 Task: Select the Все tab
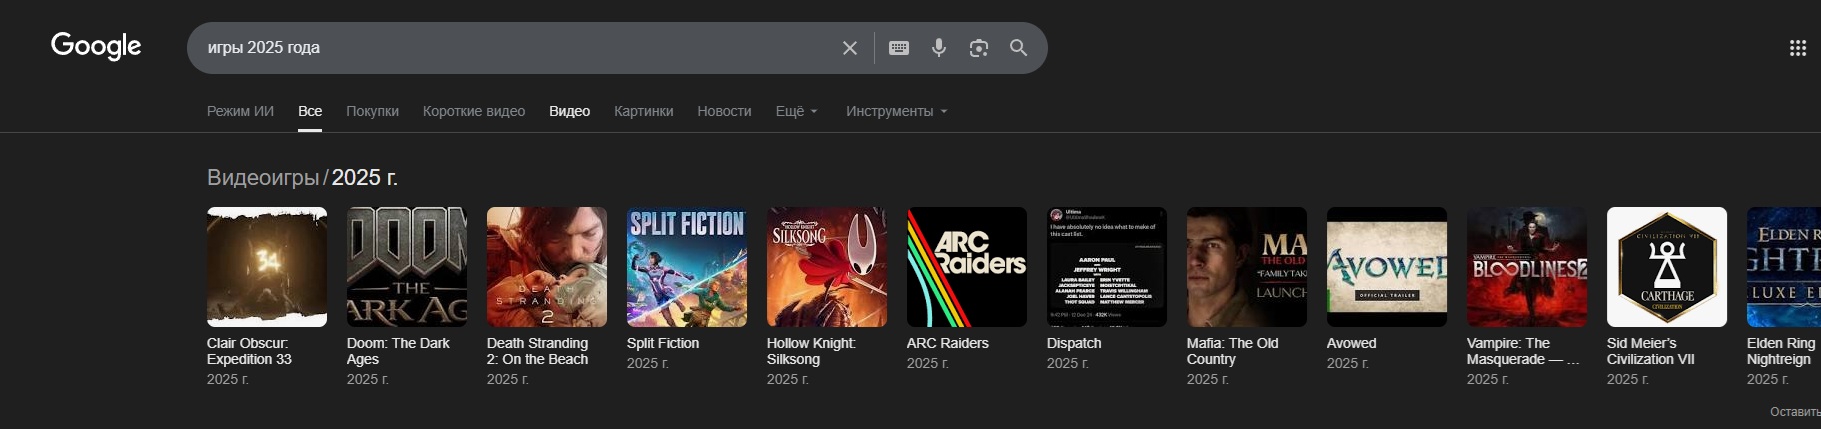click(310, 111)
